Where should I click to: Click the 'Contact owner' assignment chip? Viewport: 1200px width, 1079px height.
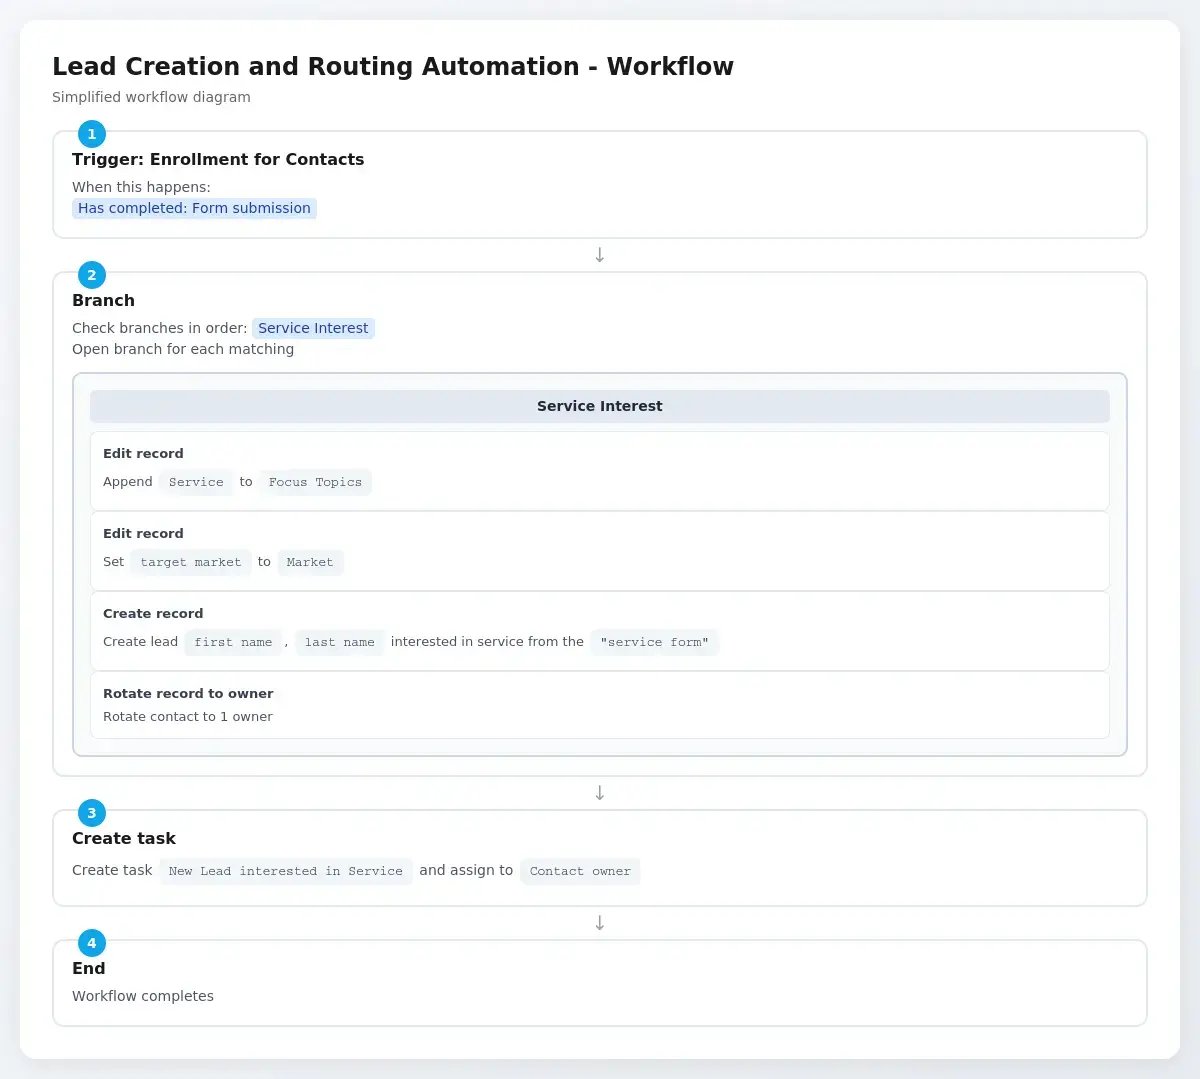[580, 871]
